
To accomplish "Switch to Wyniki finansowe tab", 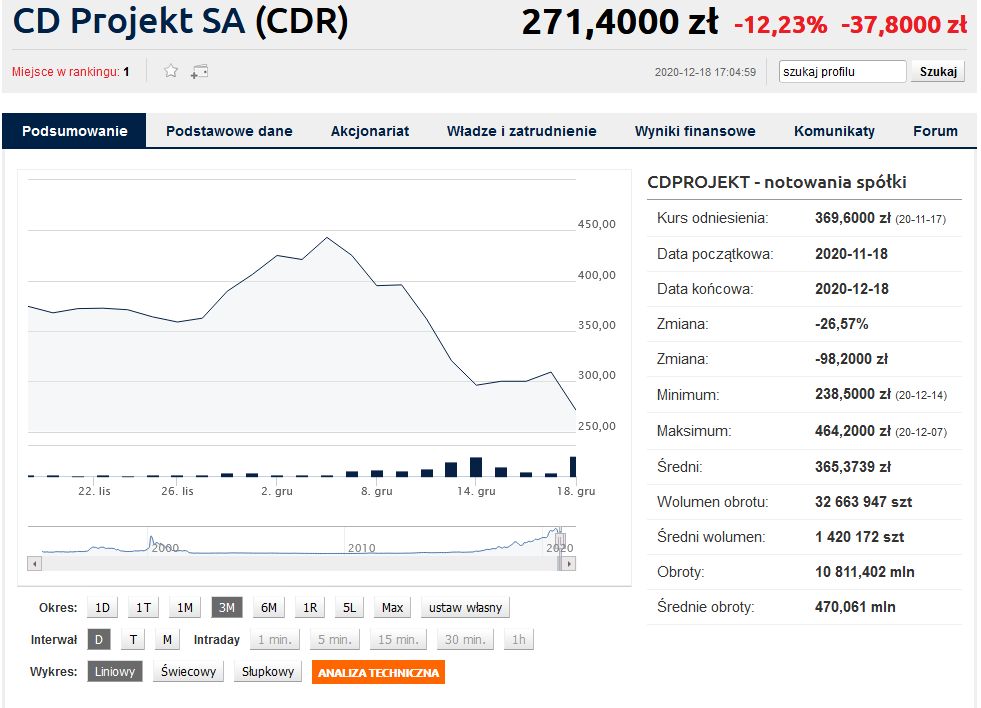I will [694, 131].
